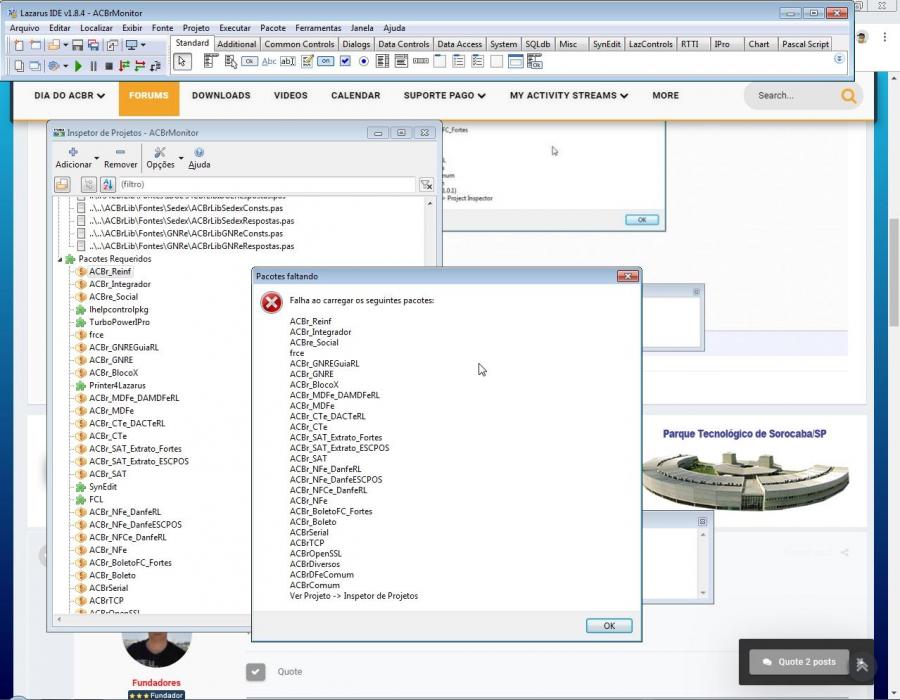This screenshot has width=900, height=700.
Task: Open the FORUMS link on the website
Action: tap(149, 96)
